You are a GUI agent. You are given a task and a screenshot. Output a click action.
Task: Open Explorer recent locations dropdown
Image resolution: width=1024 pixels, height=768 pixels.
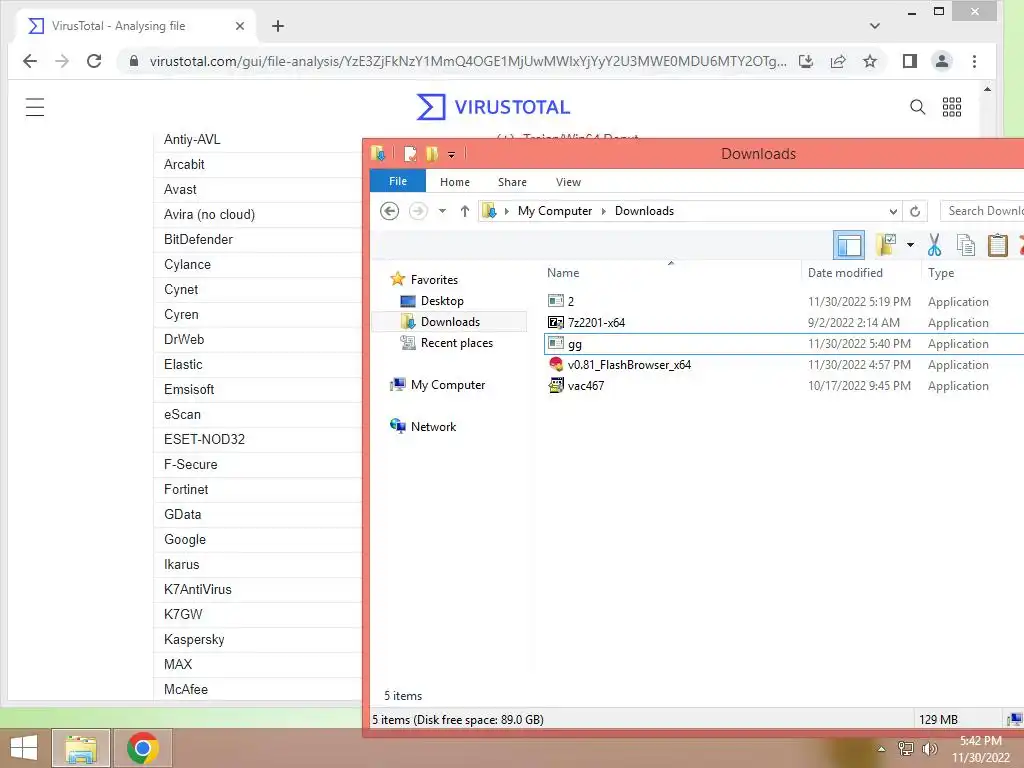pos(442,211)
